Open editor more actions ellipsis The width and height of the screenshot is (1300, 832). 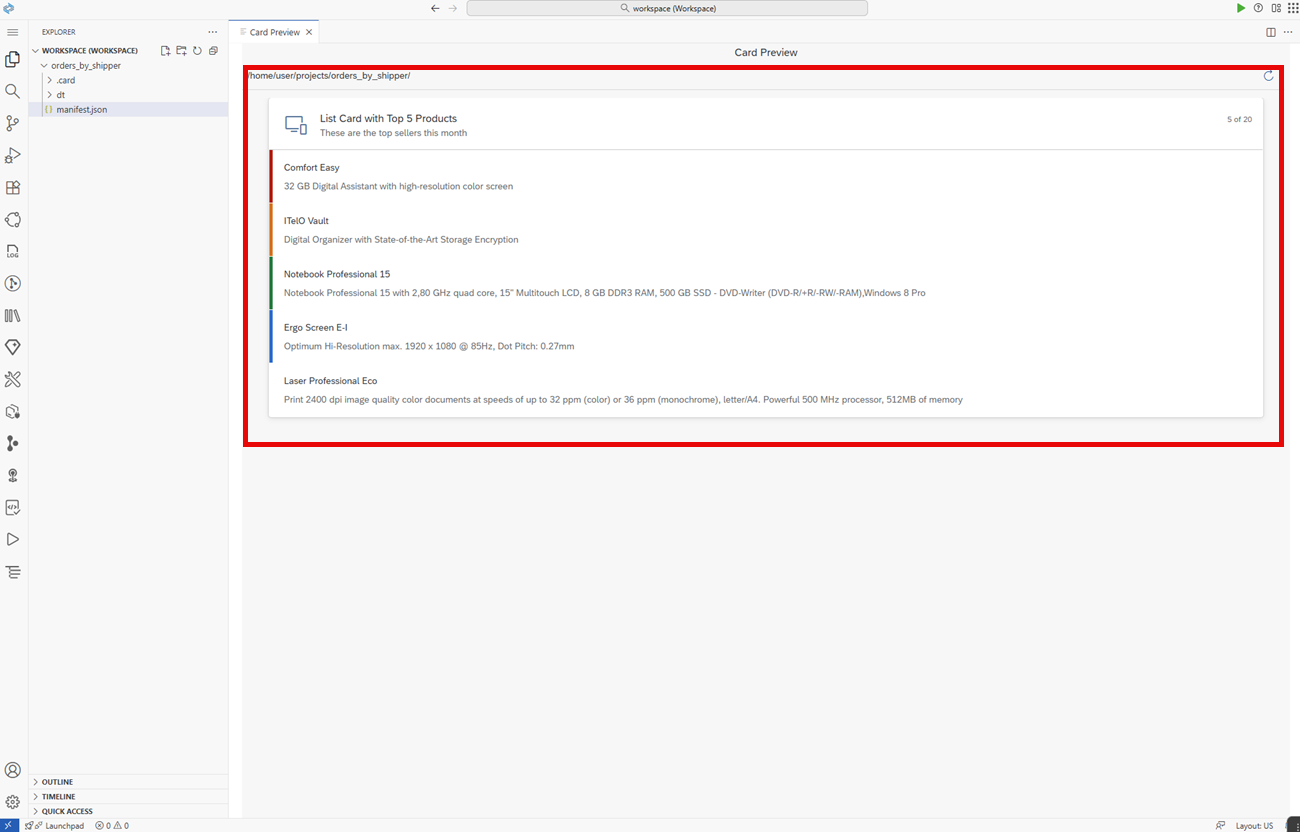tap(1287, 32)
